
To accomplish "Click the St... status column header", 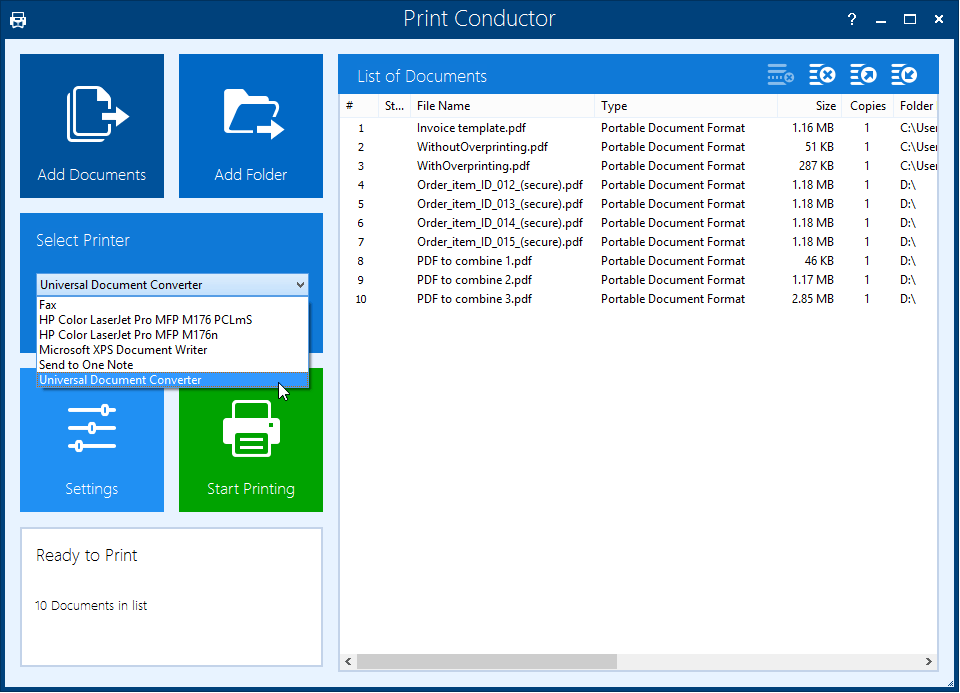I will 395,106.
